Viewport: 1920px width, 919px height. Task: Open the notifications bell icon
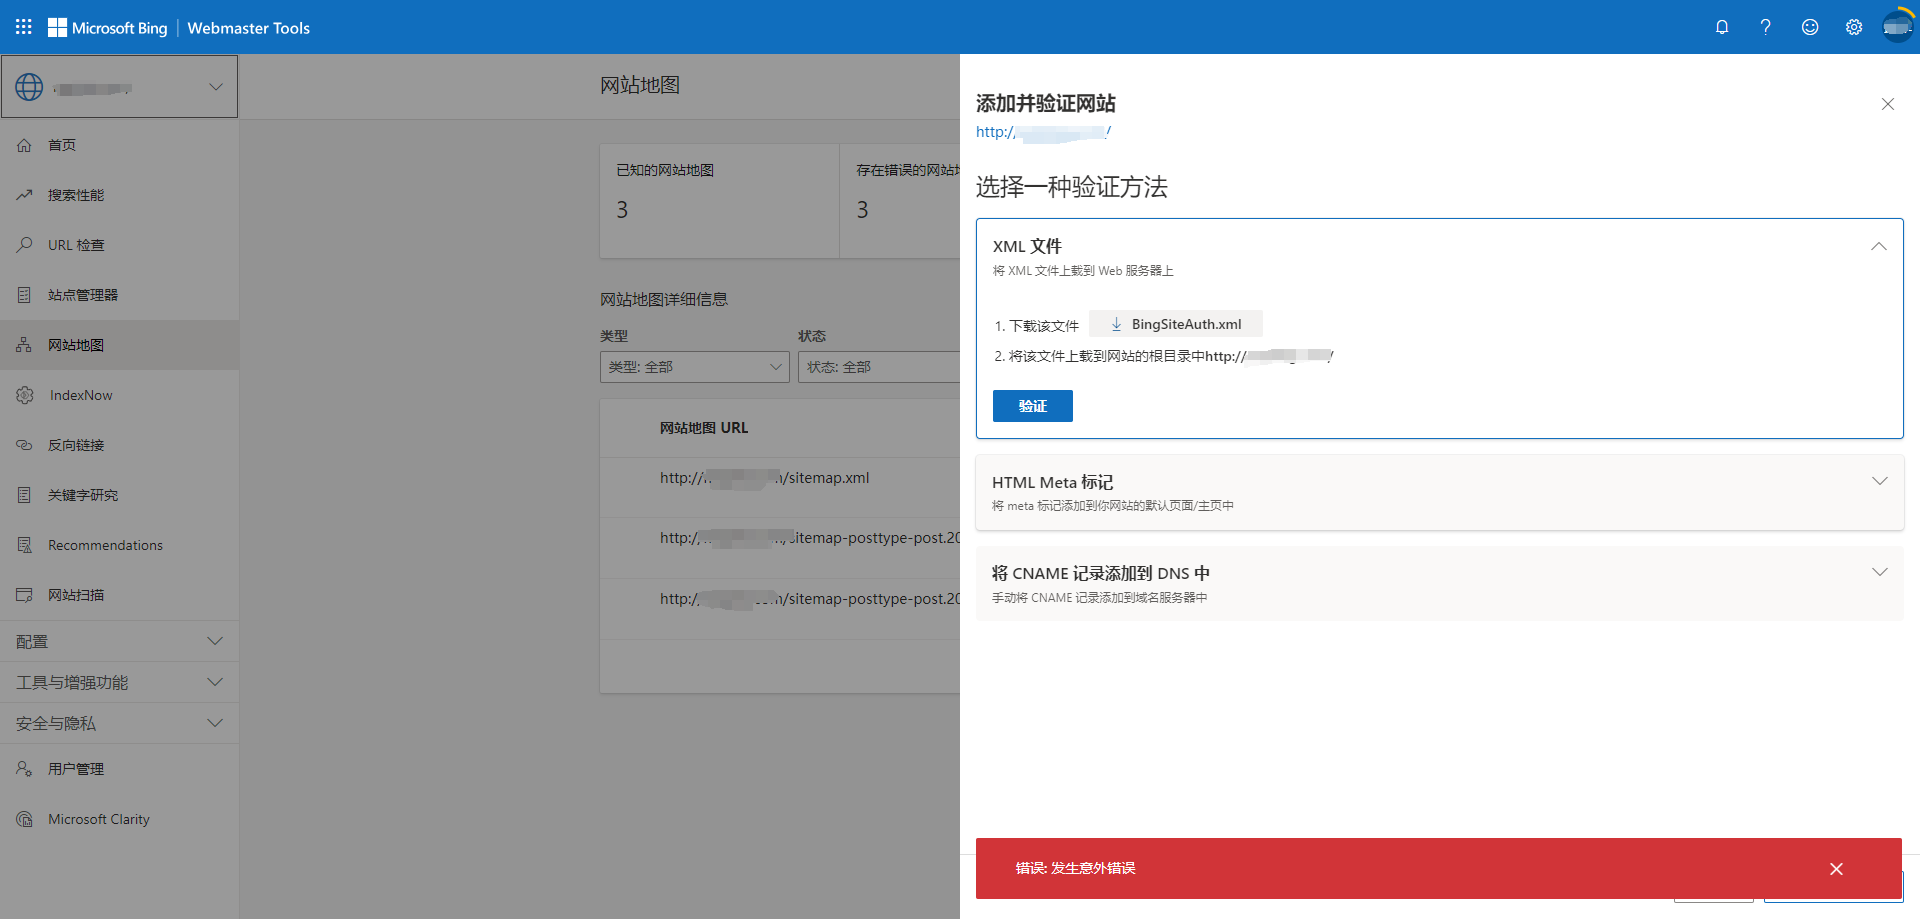[1722, 27]
